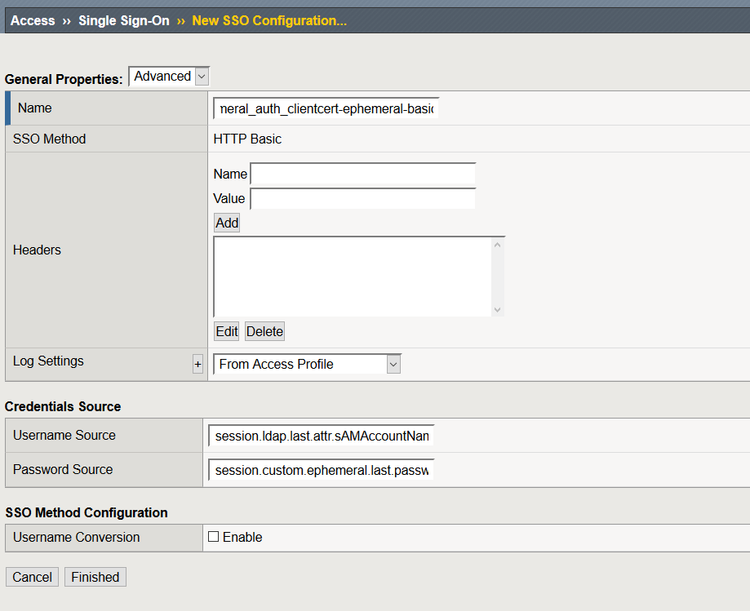Click New SSO Configuration breadcrumb title
This screenshot has height=611, width=750.
pyautogui.click(x=269, y=20)
